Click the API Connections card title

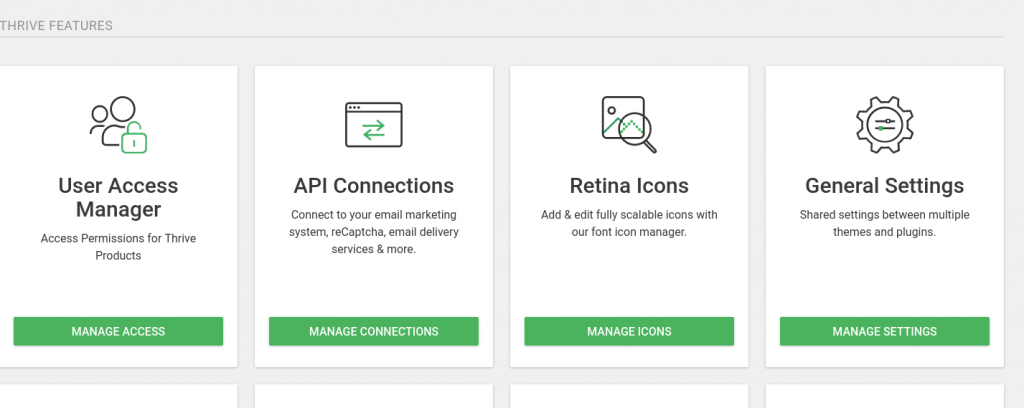pyautogui.click(x=374, y=185)
